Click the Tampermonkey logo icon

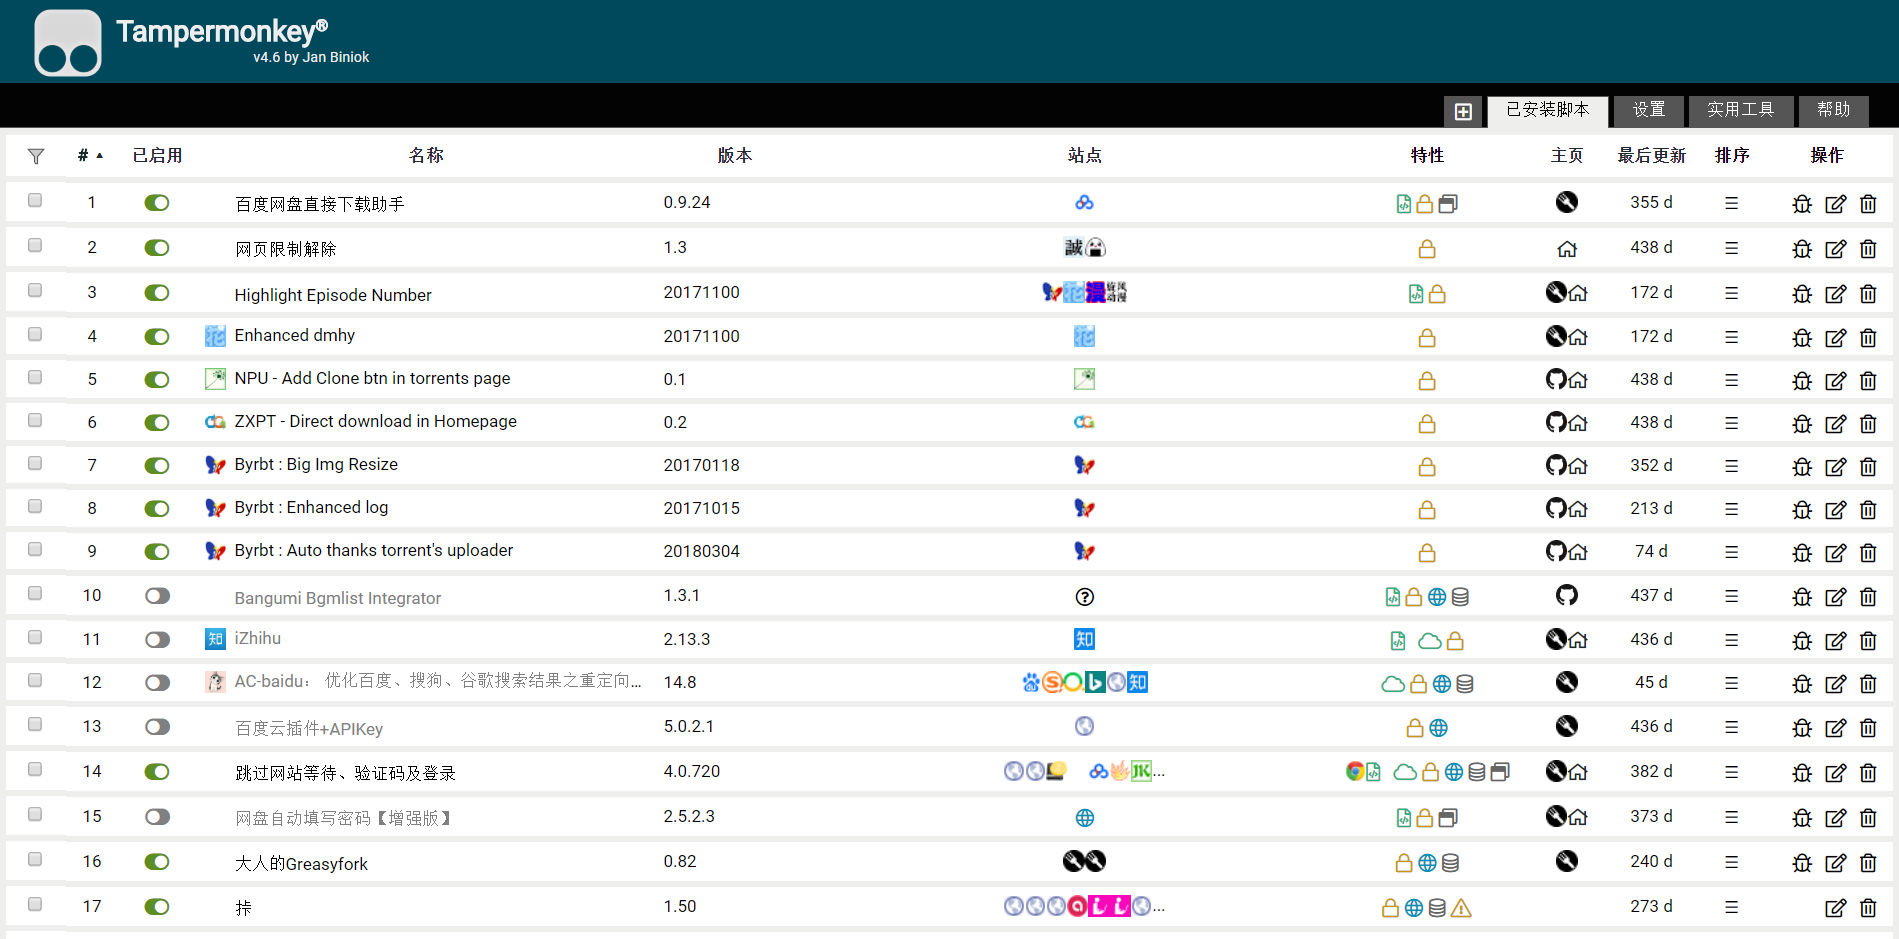pos(68,42)
